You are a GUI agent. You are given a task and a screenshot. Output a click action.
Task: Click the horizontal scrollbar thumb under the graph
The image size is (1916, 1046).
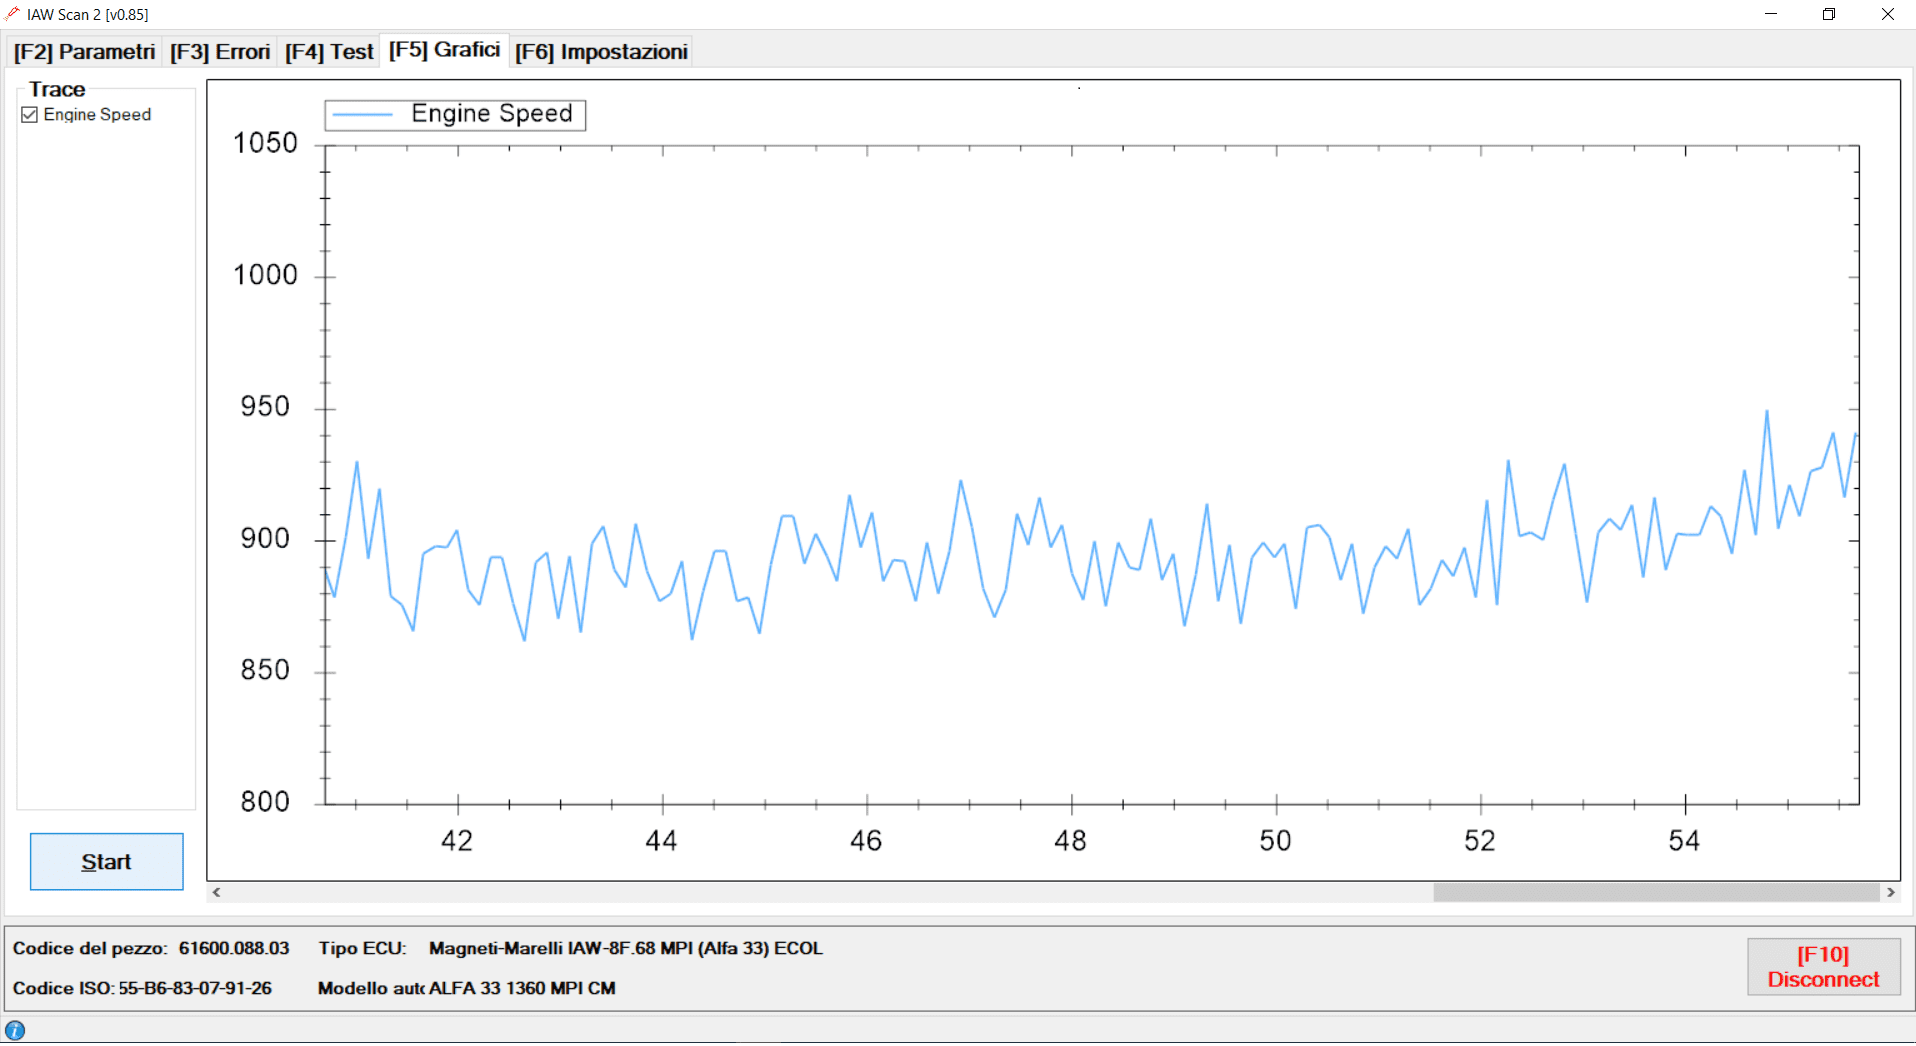pos(1656,892)
